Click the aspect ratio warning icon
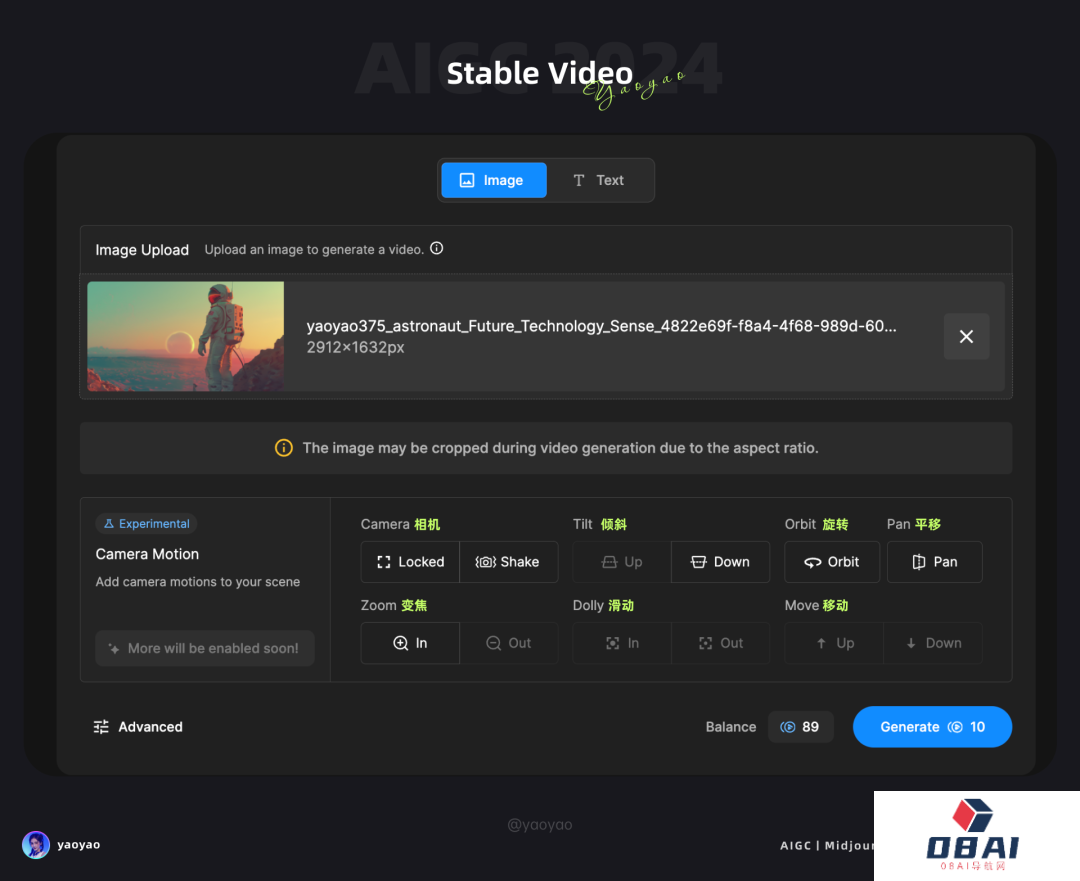 tap(284, 448)
